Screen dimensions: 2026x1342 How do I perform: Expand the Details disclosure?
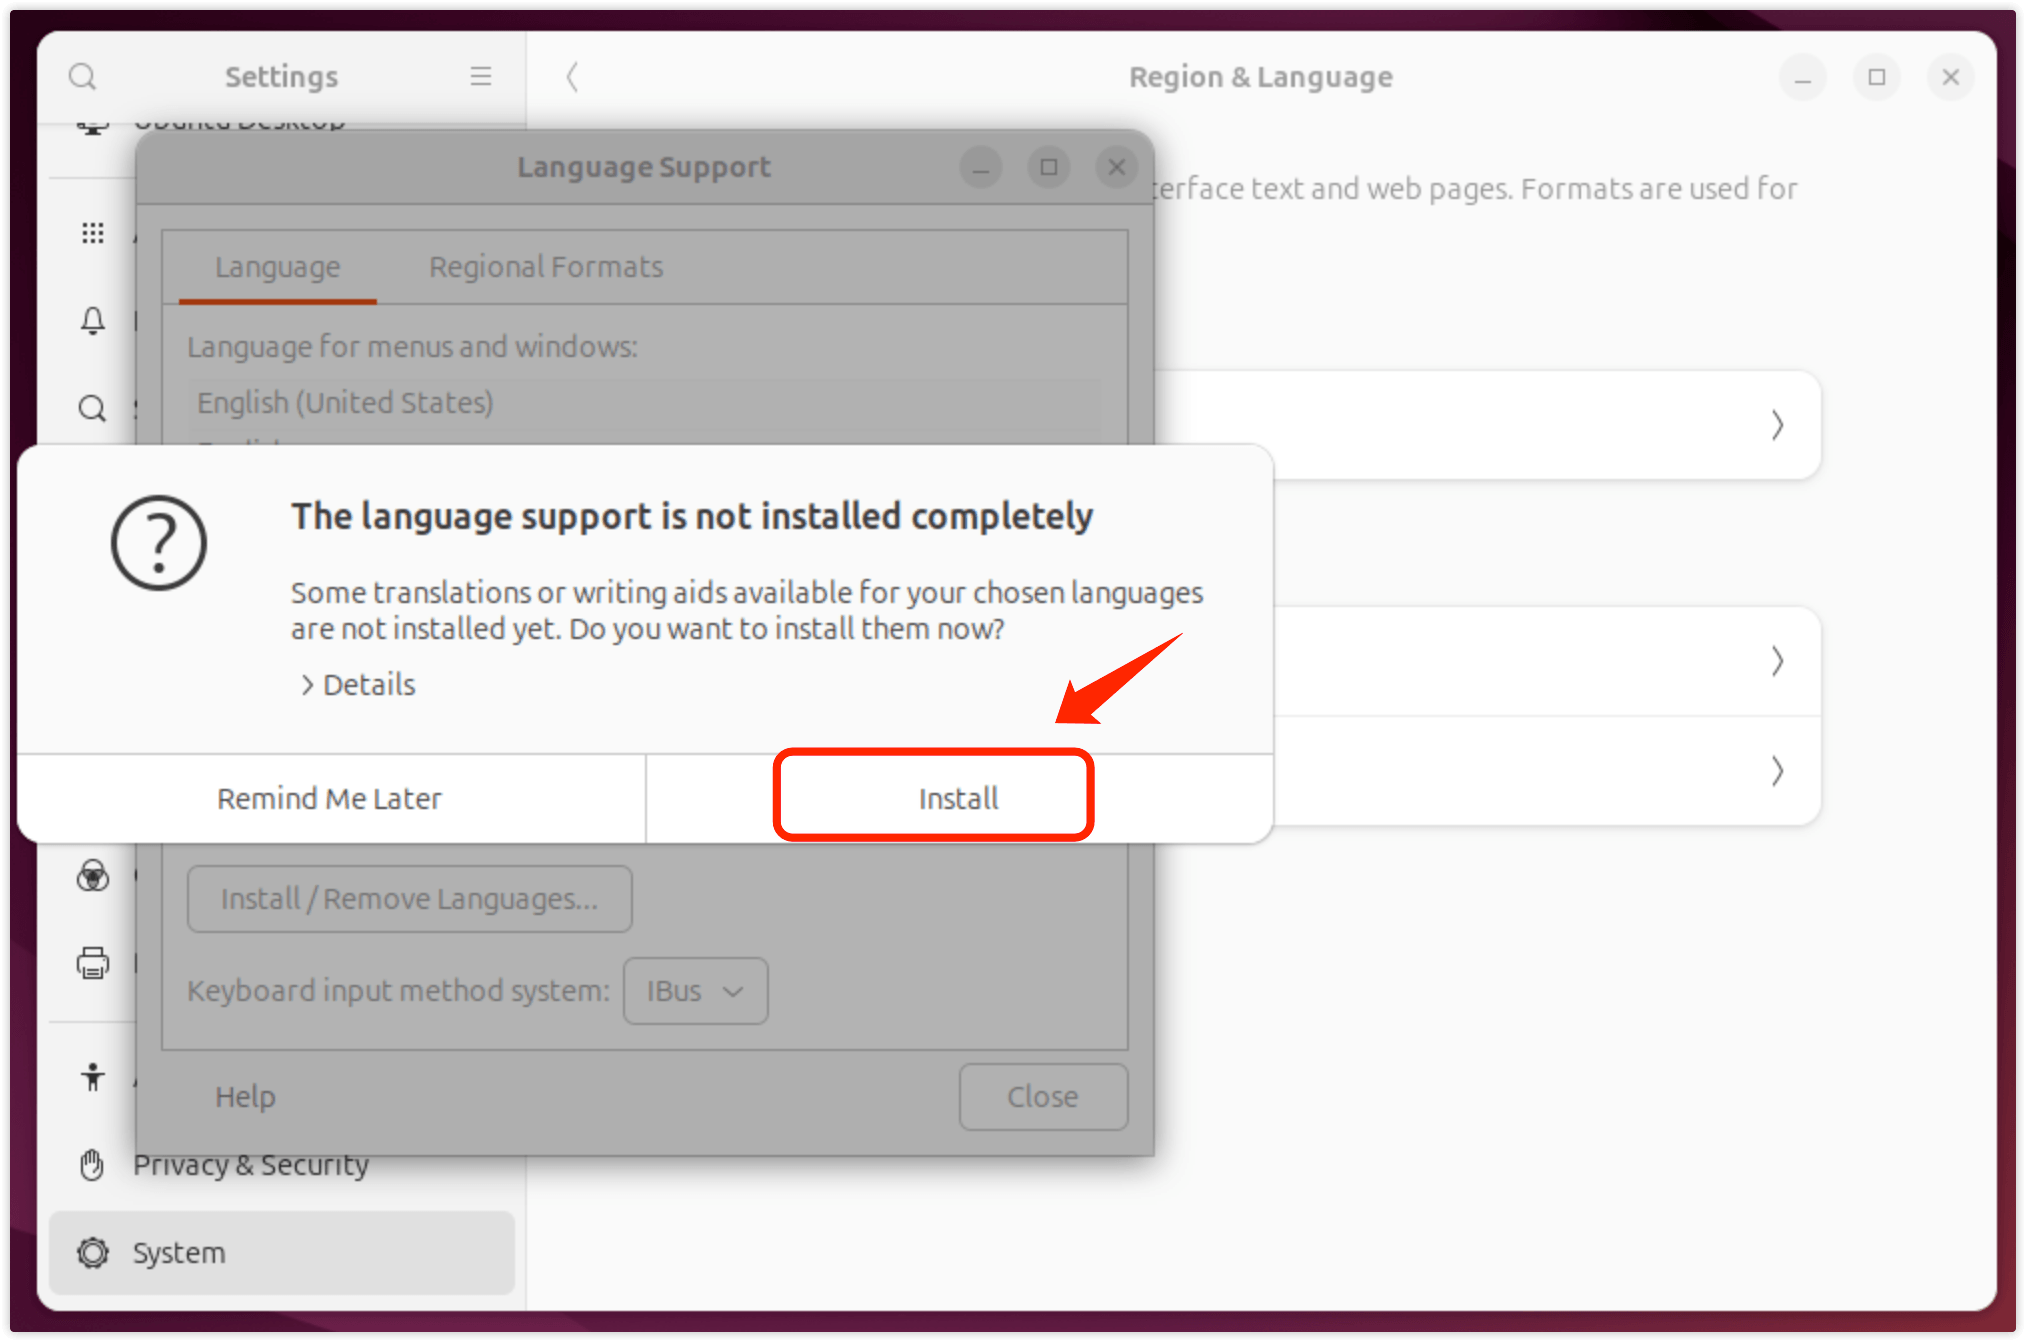[x=358, y=685]
